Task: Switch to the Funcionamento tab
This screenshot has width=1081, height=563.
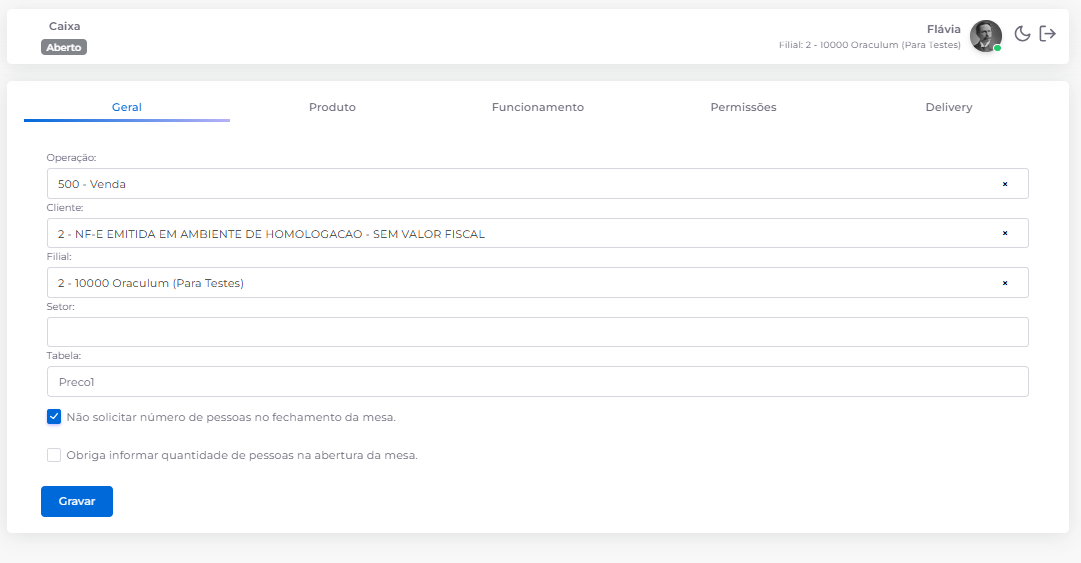Action: [x=538, y=107]
